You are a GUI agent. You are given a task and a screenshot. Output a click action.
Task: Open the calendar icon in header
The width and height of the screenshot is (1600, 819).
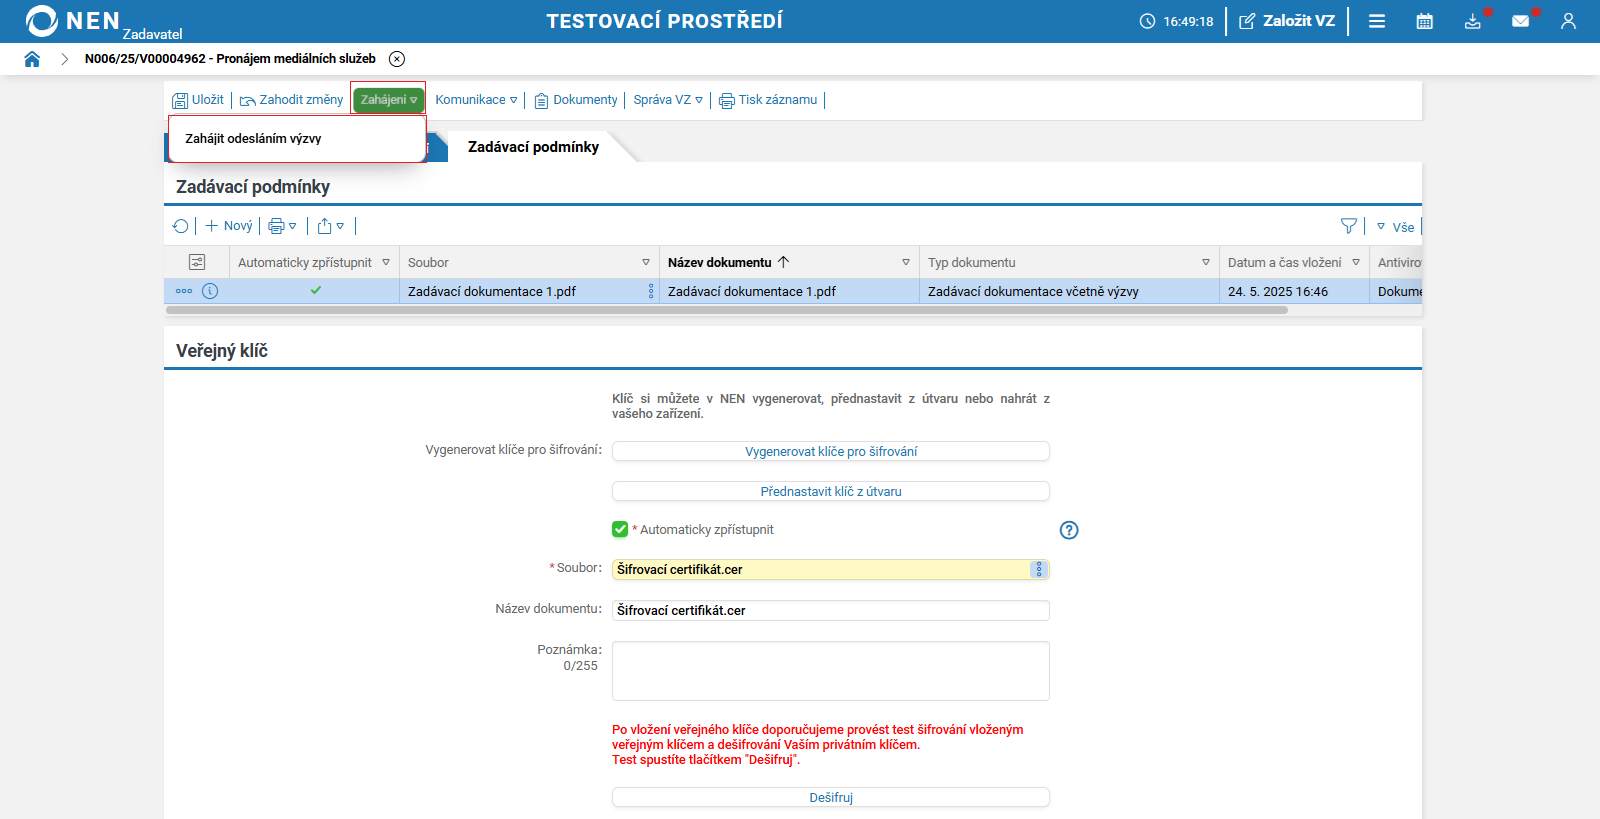(1425, 21)
